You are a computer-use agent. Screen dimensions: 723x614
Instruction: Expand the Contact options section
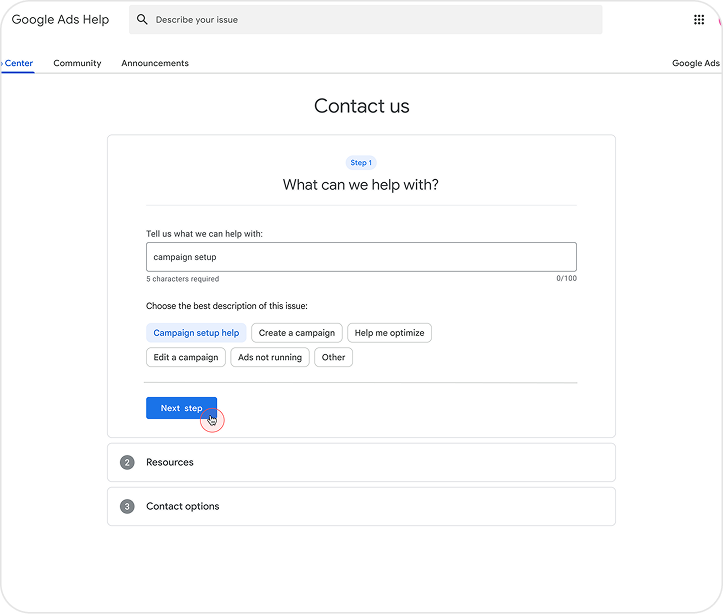point(360,507)
